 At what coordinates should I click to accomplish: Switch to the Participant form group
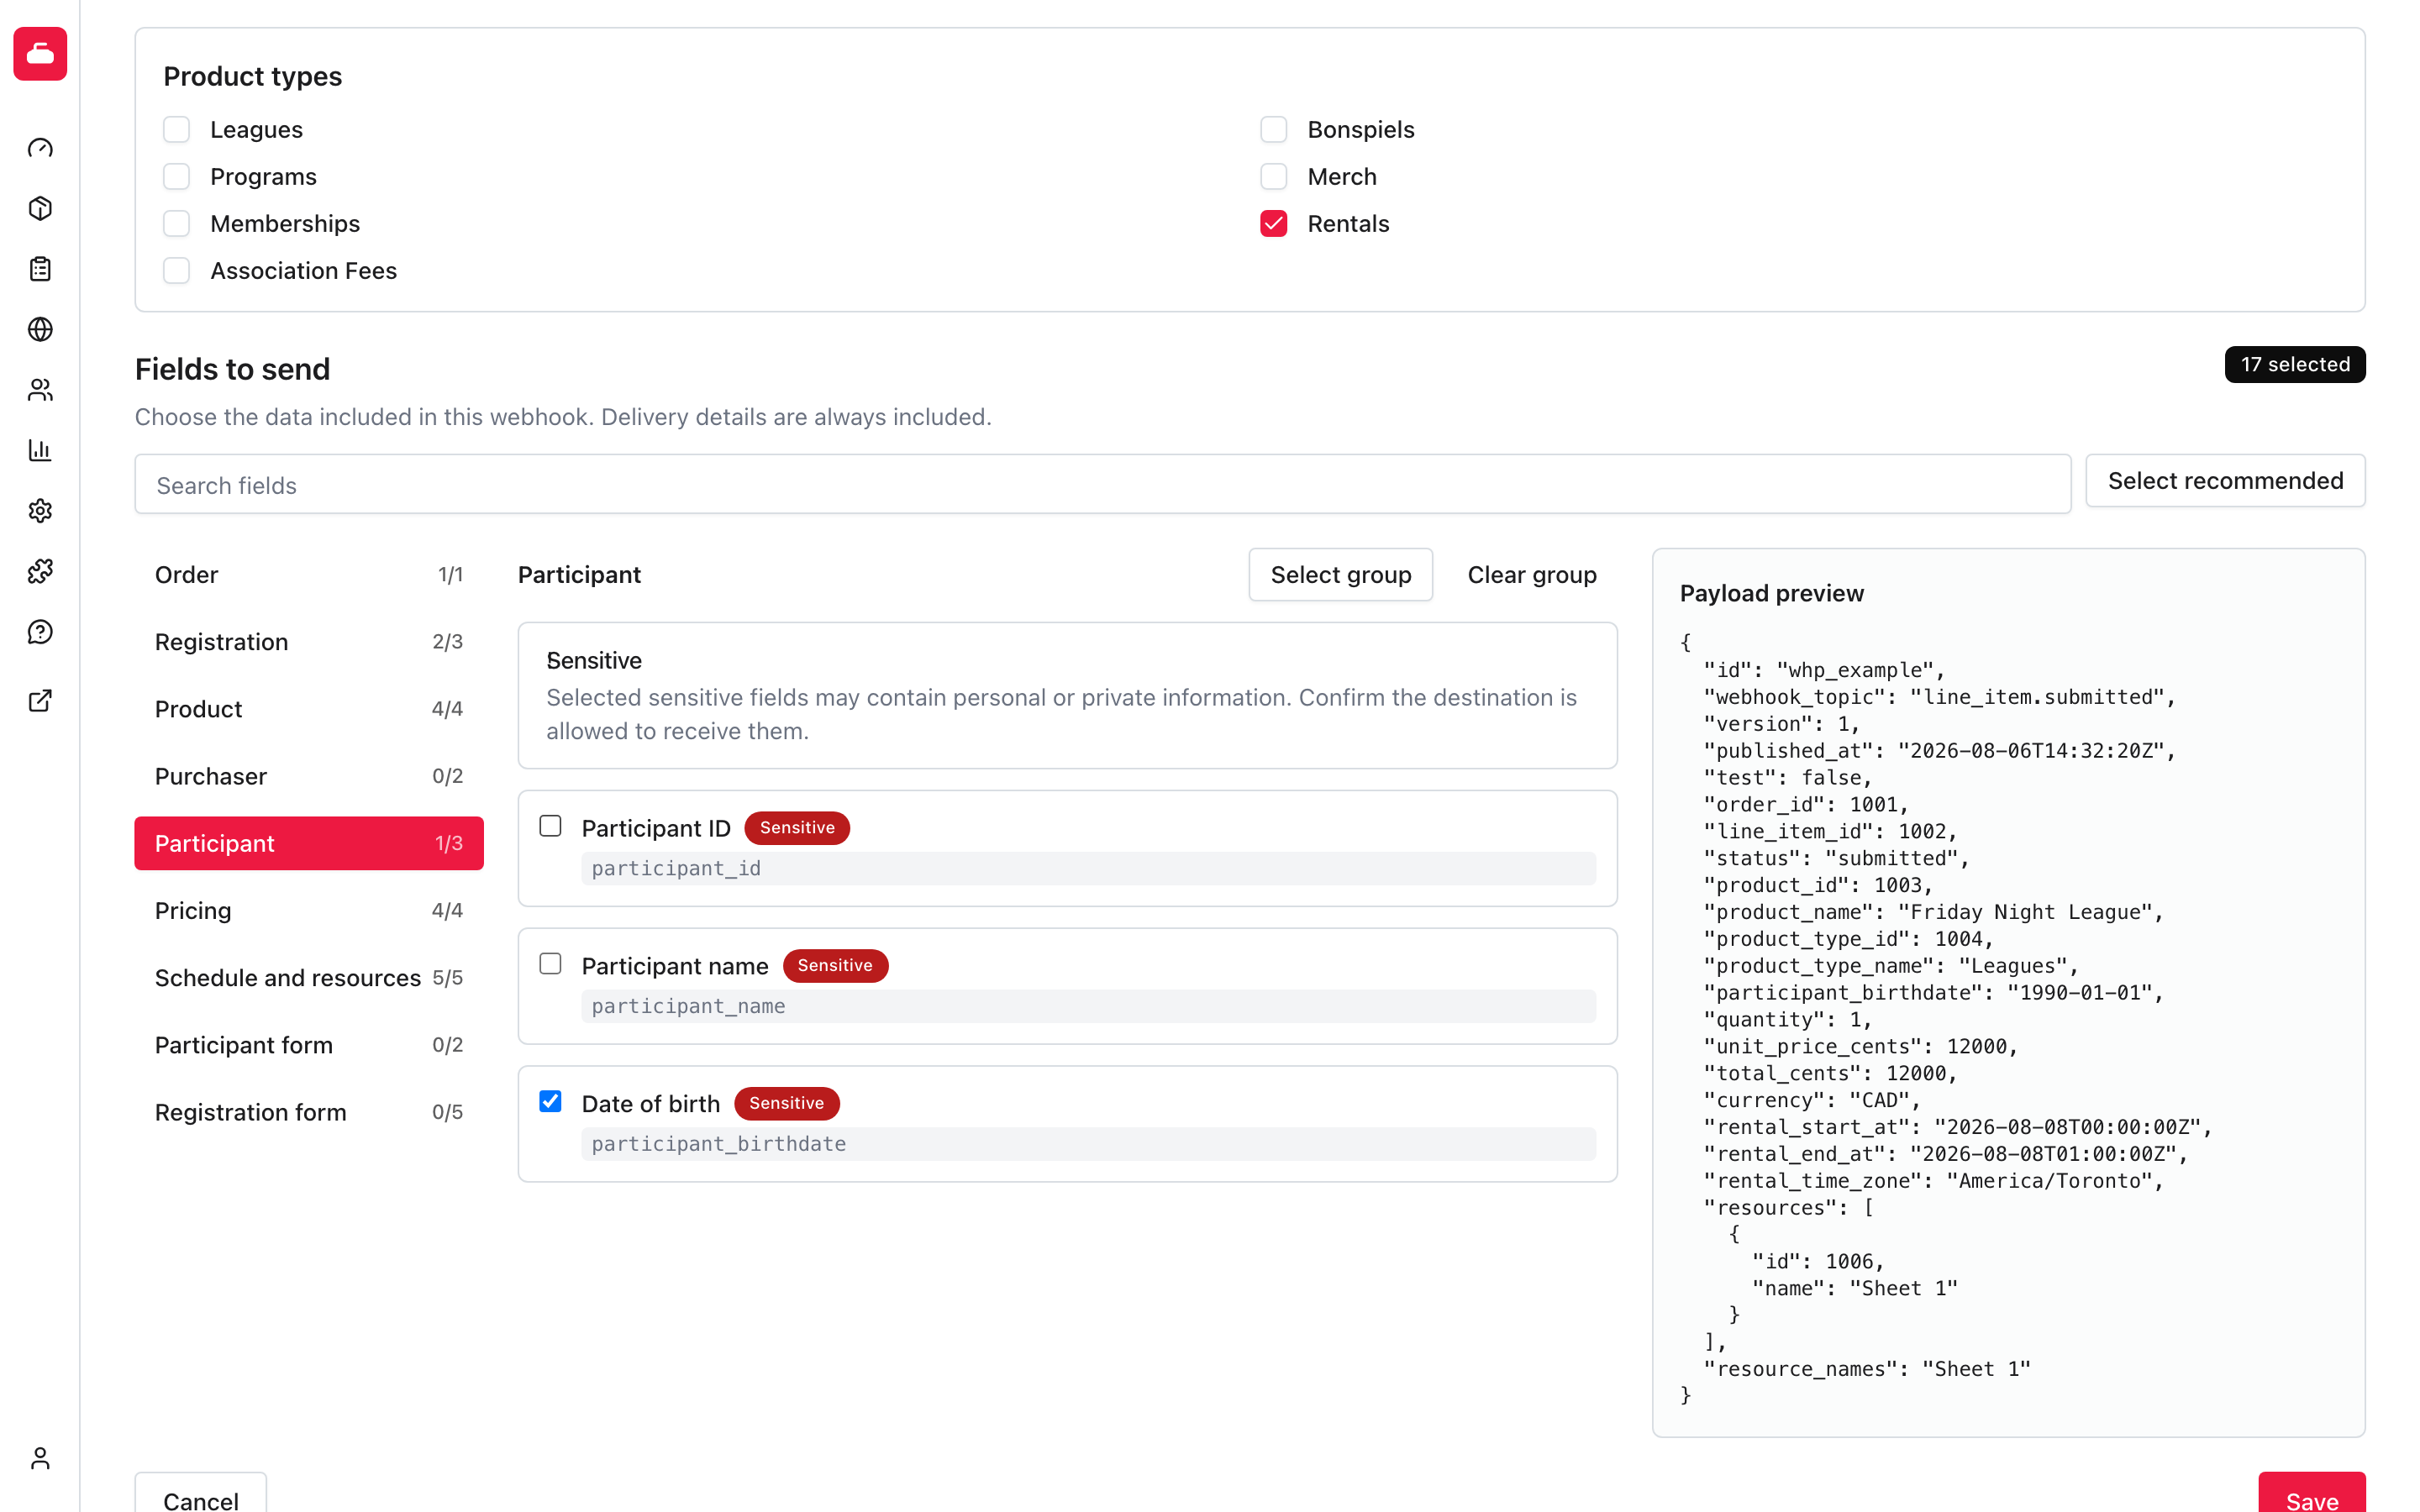[309, 1045]
